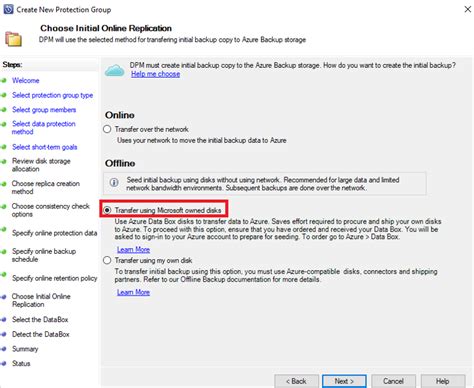Image resolution: width=474 pixels, height=388 pixels.
Task: Go to the Welcome step
Action: pos(26,80)
